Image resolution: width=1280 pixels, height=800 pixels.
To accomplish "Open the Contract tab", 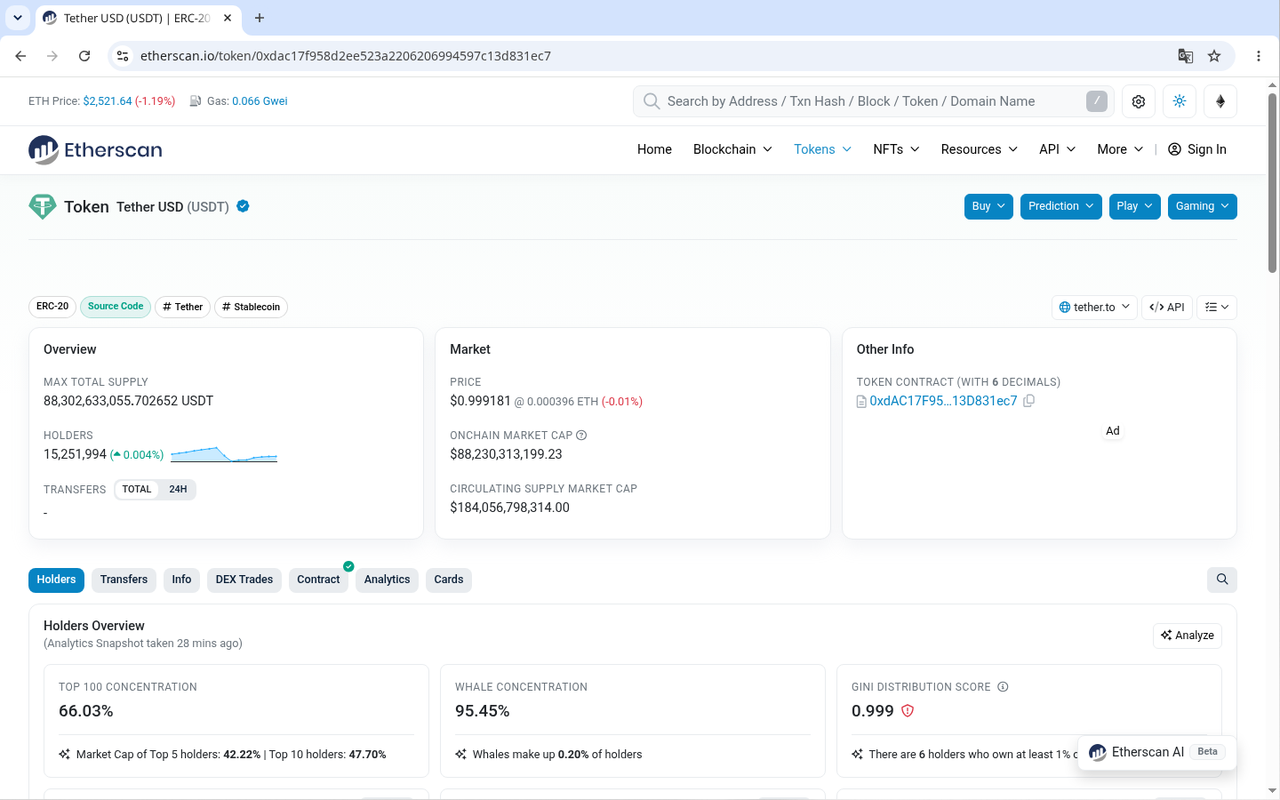I will click(319, 580).
